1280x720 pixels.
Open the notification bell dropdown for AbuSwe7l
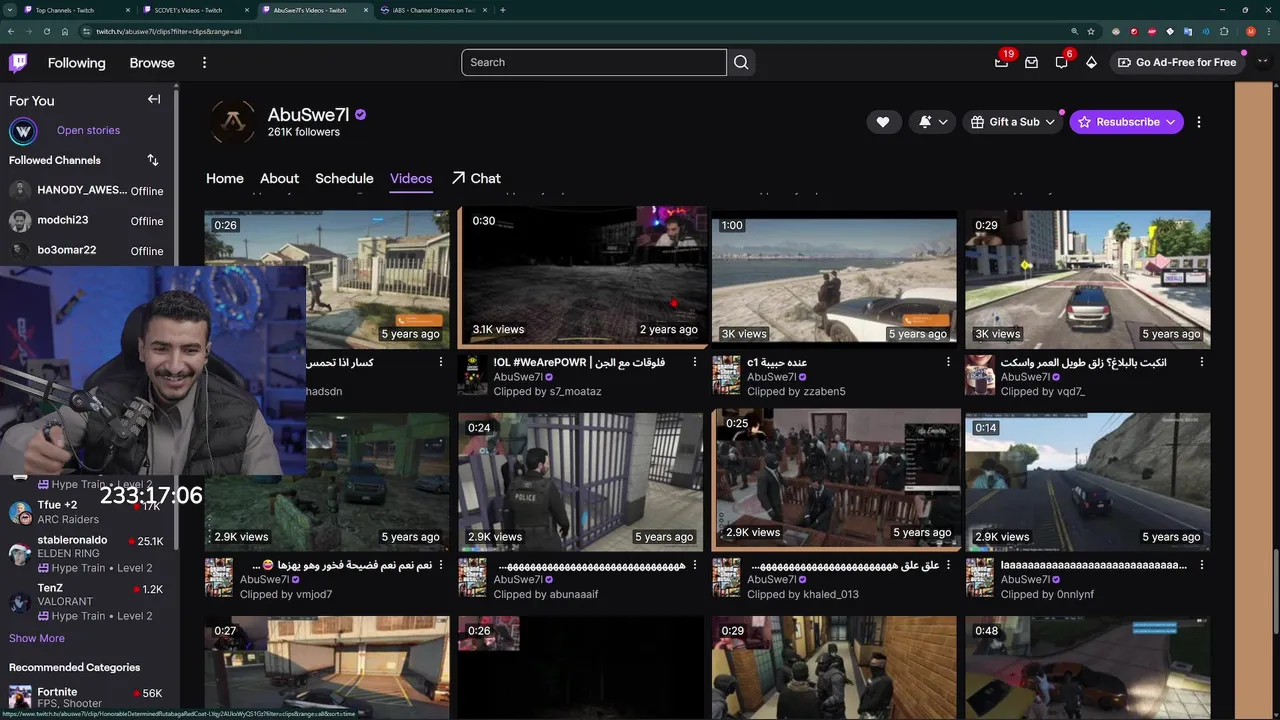[933, 122]
